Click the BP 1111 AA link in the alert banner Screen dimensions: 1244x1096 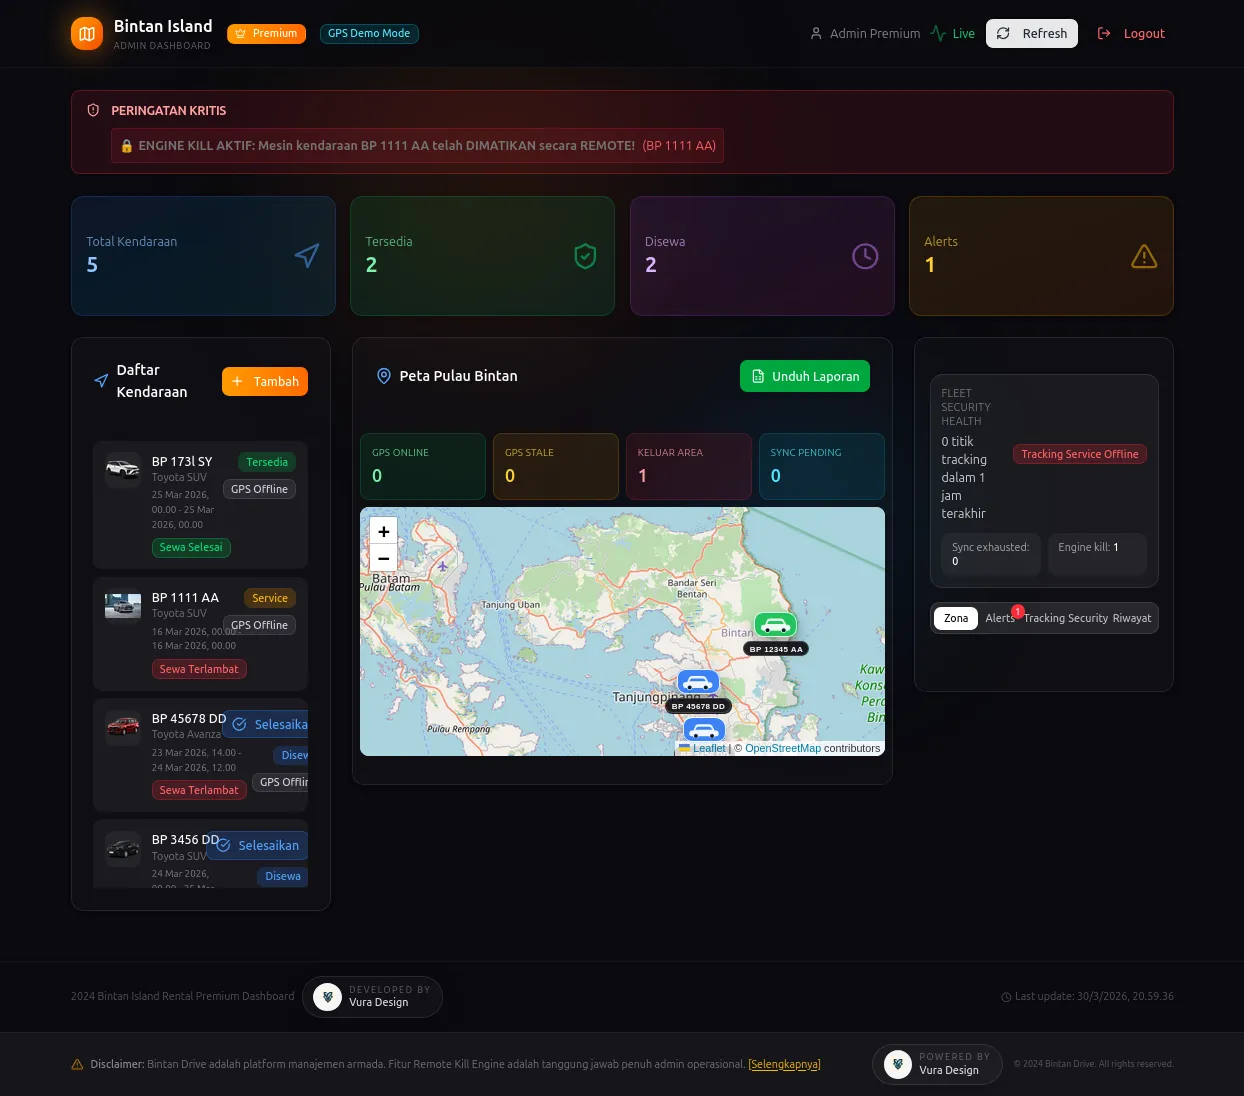pos(679,145)
